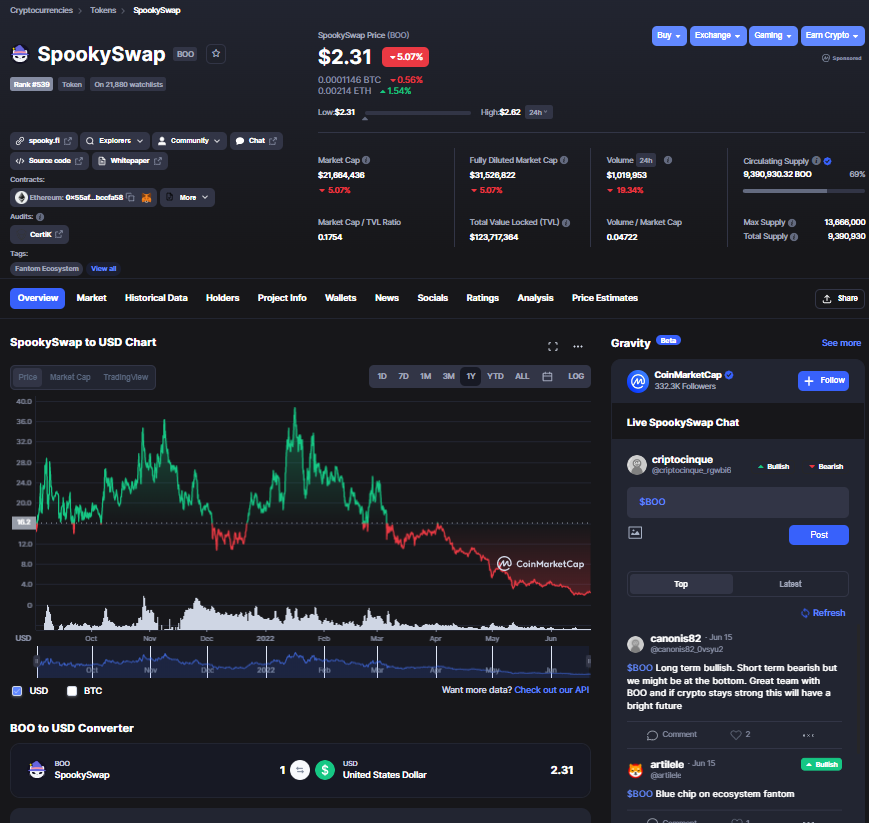Screen dimensions: 869x823
Task: Expand the Explorers dropdown
Action: (115, 141)
